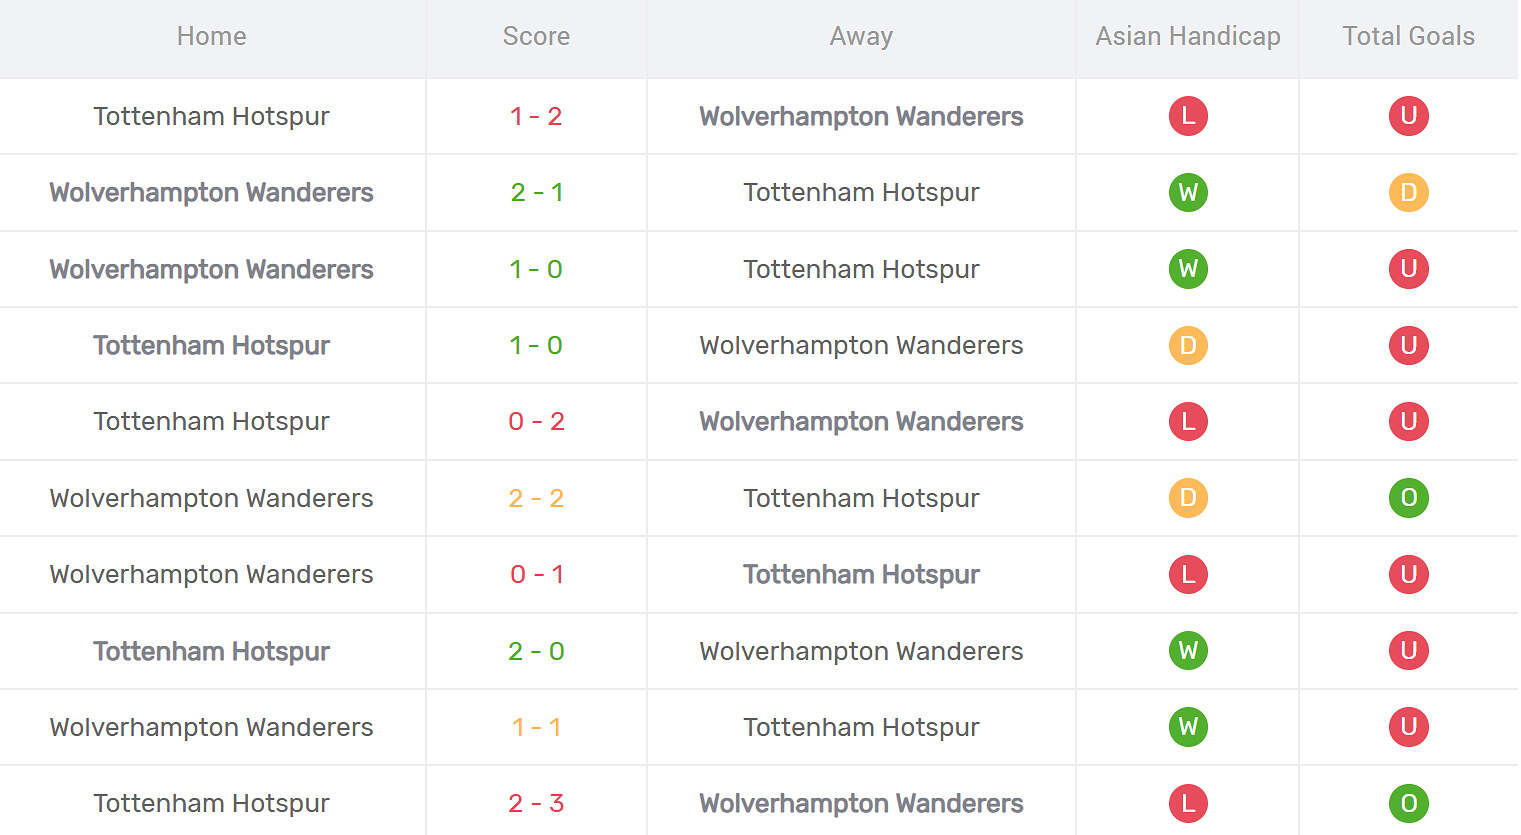The width and height of the screenshot is (1521, 835).
Task: Click the Away column header
Action: 861,36
